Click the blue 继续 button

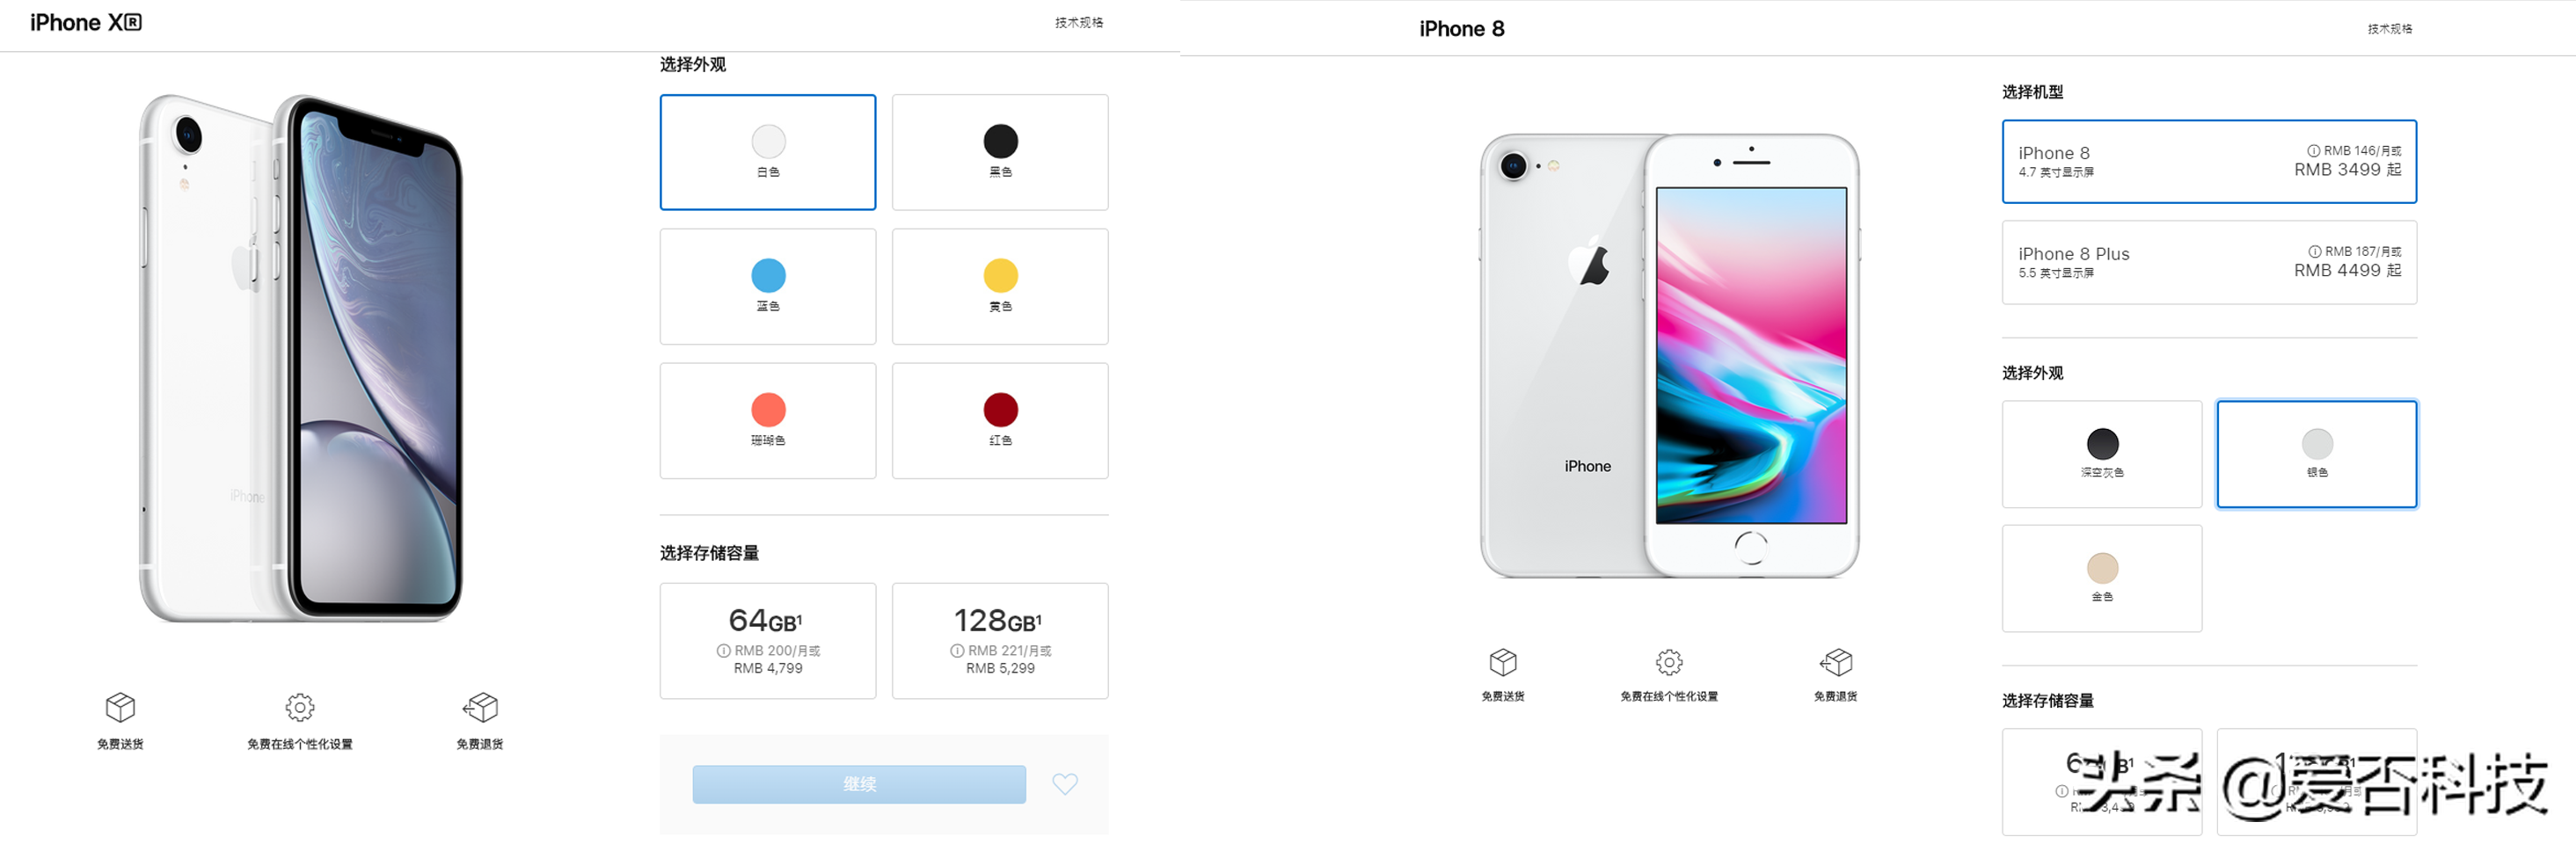click(859, 784)
